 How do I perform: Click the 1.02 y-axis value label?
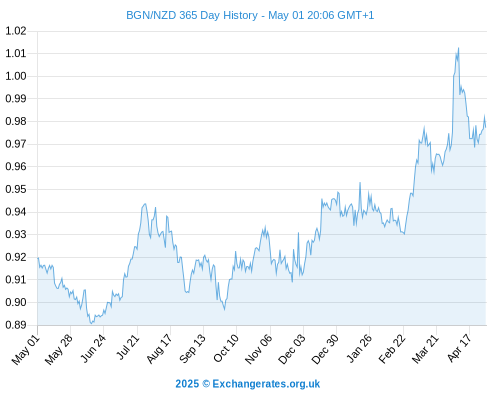click(16, 31)
